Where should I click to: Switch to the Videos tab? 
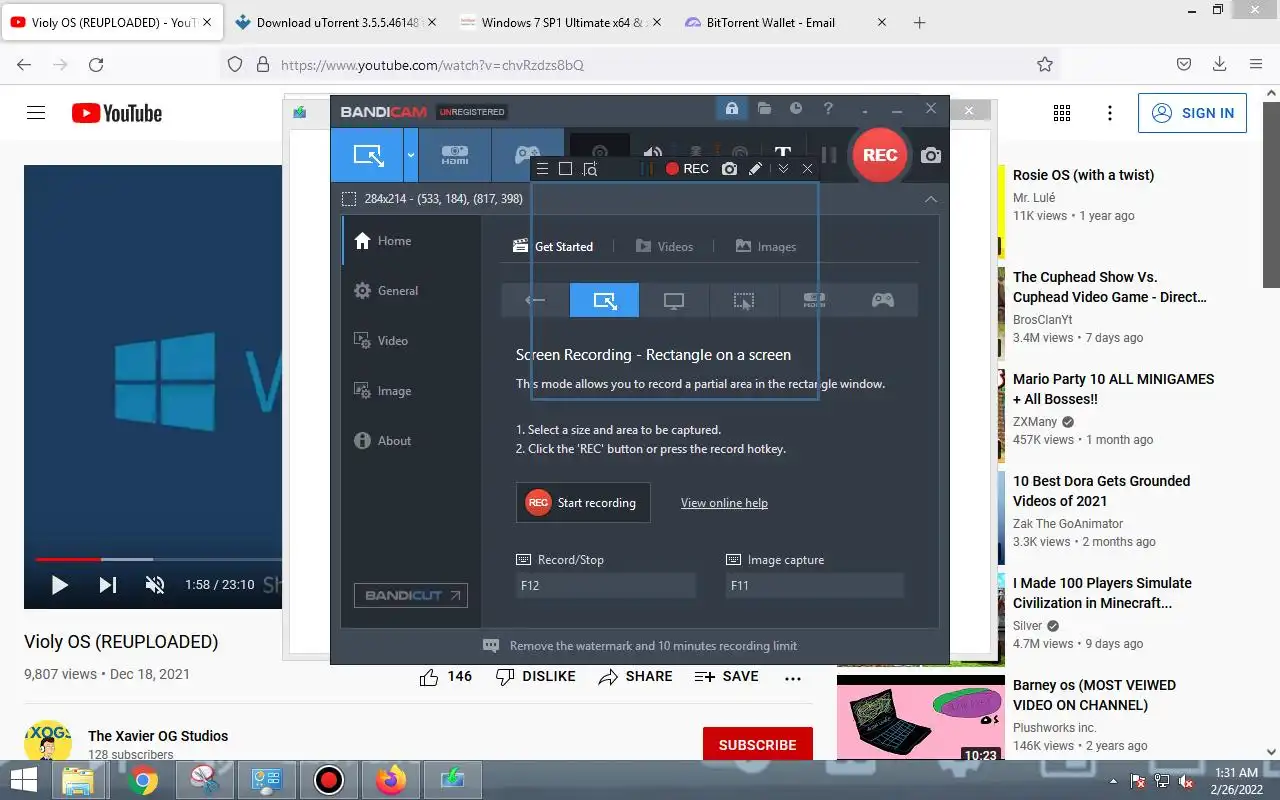click(x=664, y=246)
